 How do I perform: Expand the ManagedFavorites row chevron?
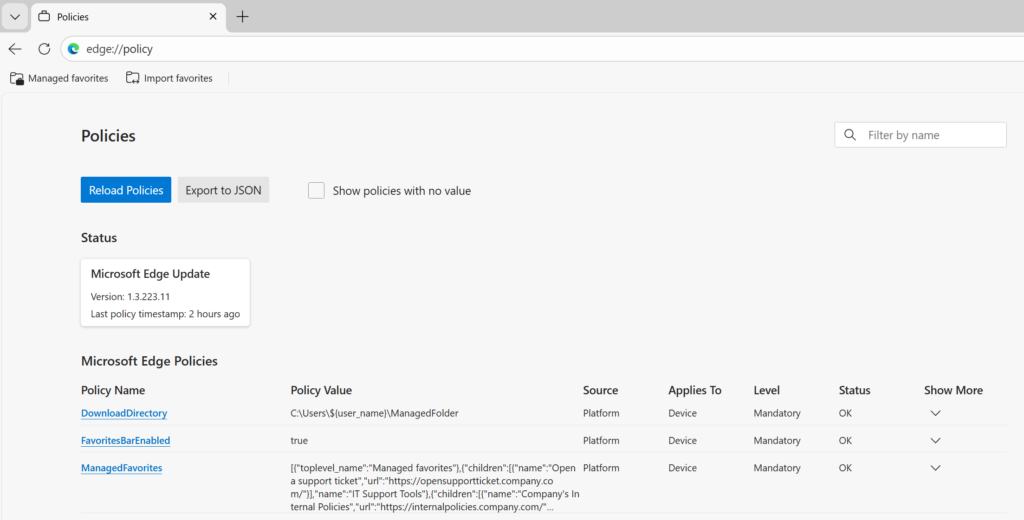[x=935, y=468]
